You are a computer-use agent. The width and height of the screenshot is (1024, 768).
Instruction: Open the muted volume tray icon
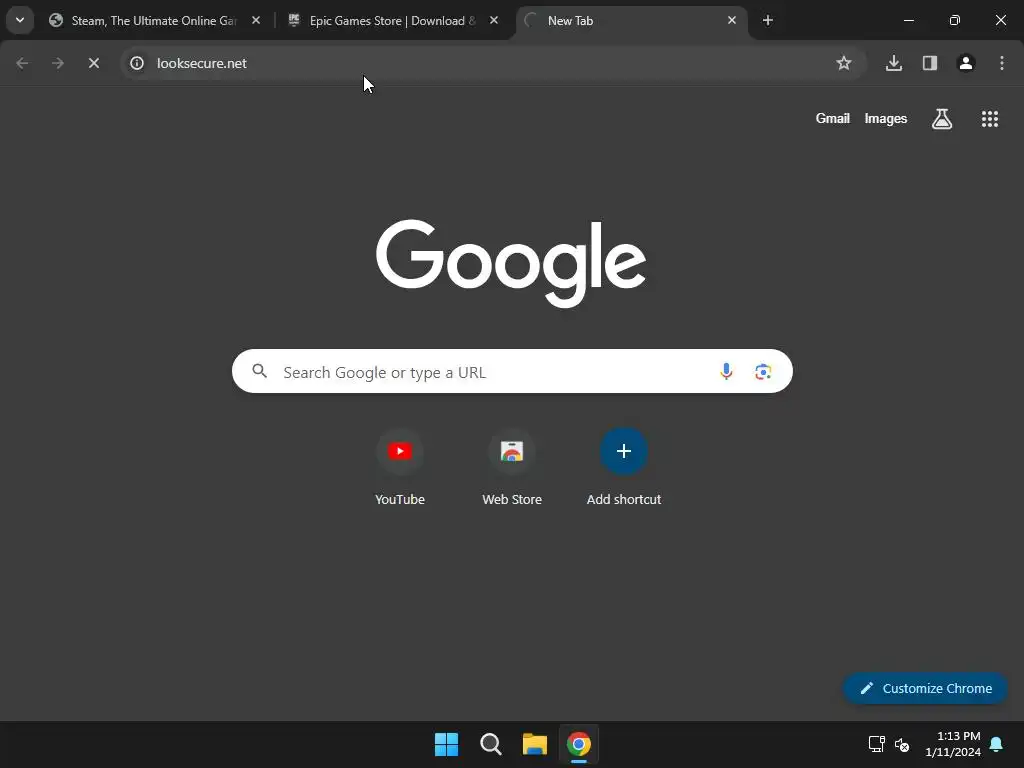tap(902, 744)
